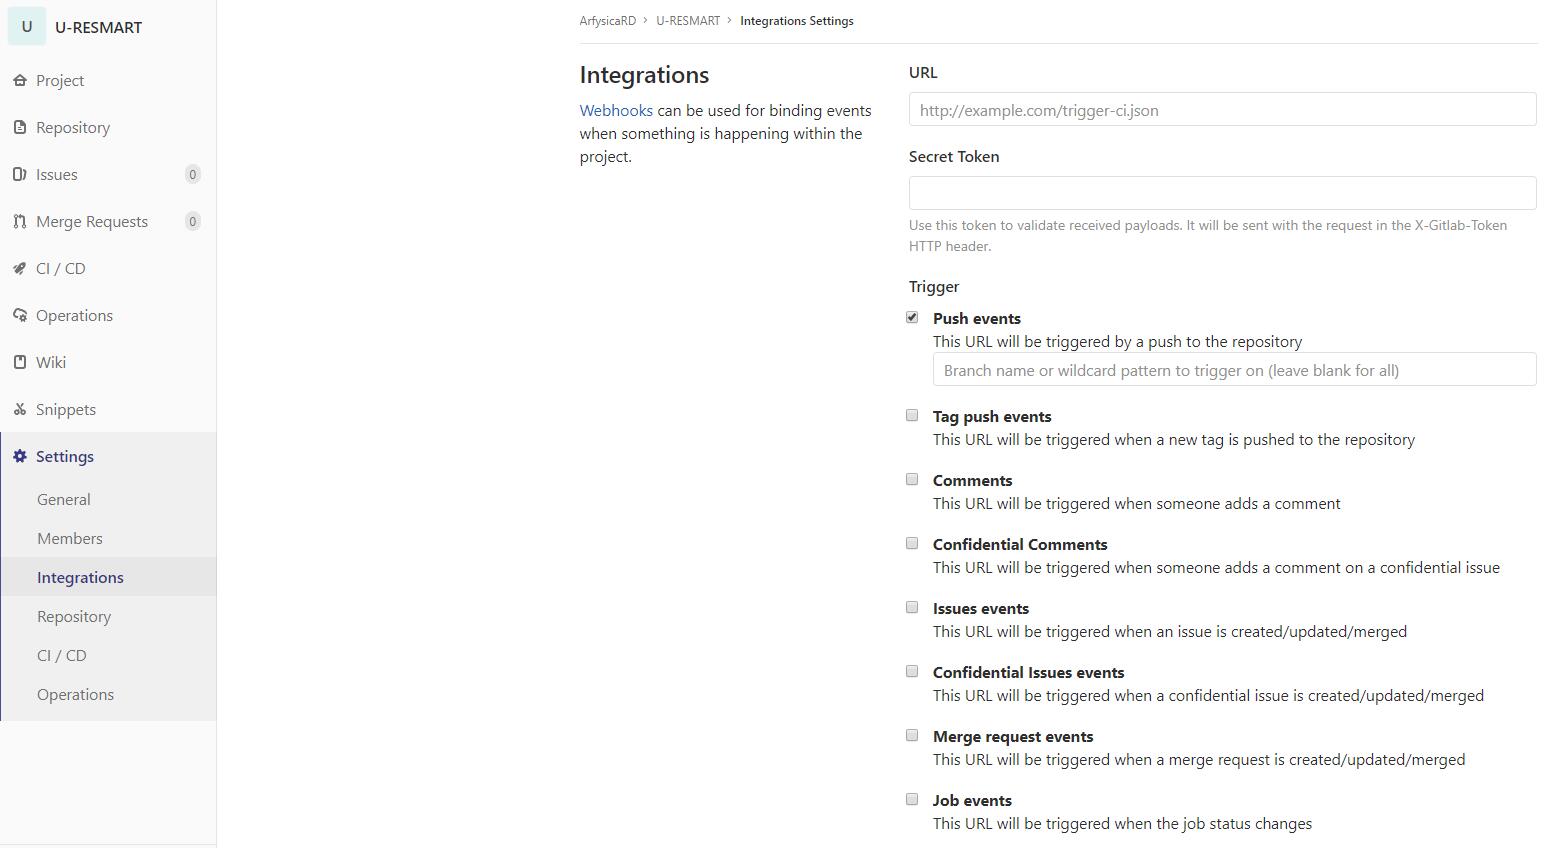
Task: Click the Repository file icon in sidebar
Action: pyautogui.click(x=20, y=128)
